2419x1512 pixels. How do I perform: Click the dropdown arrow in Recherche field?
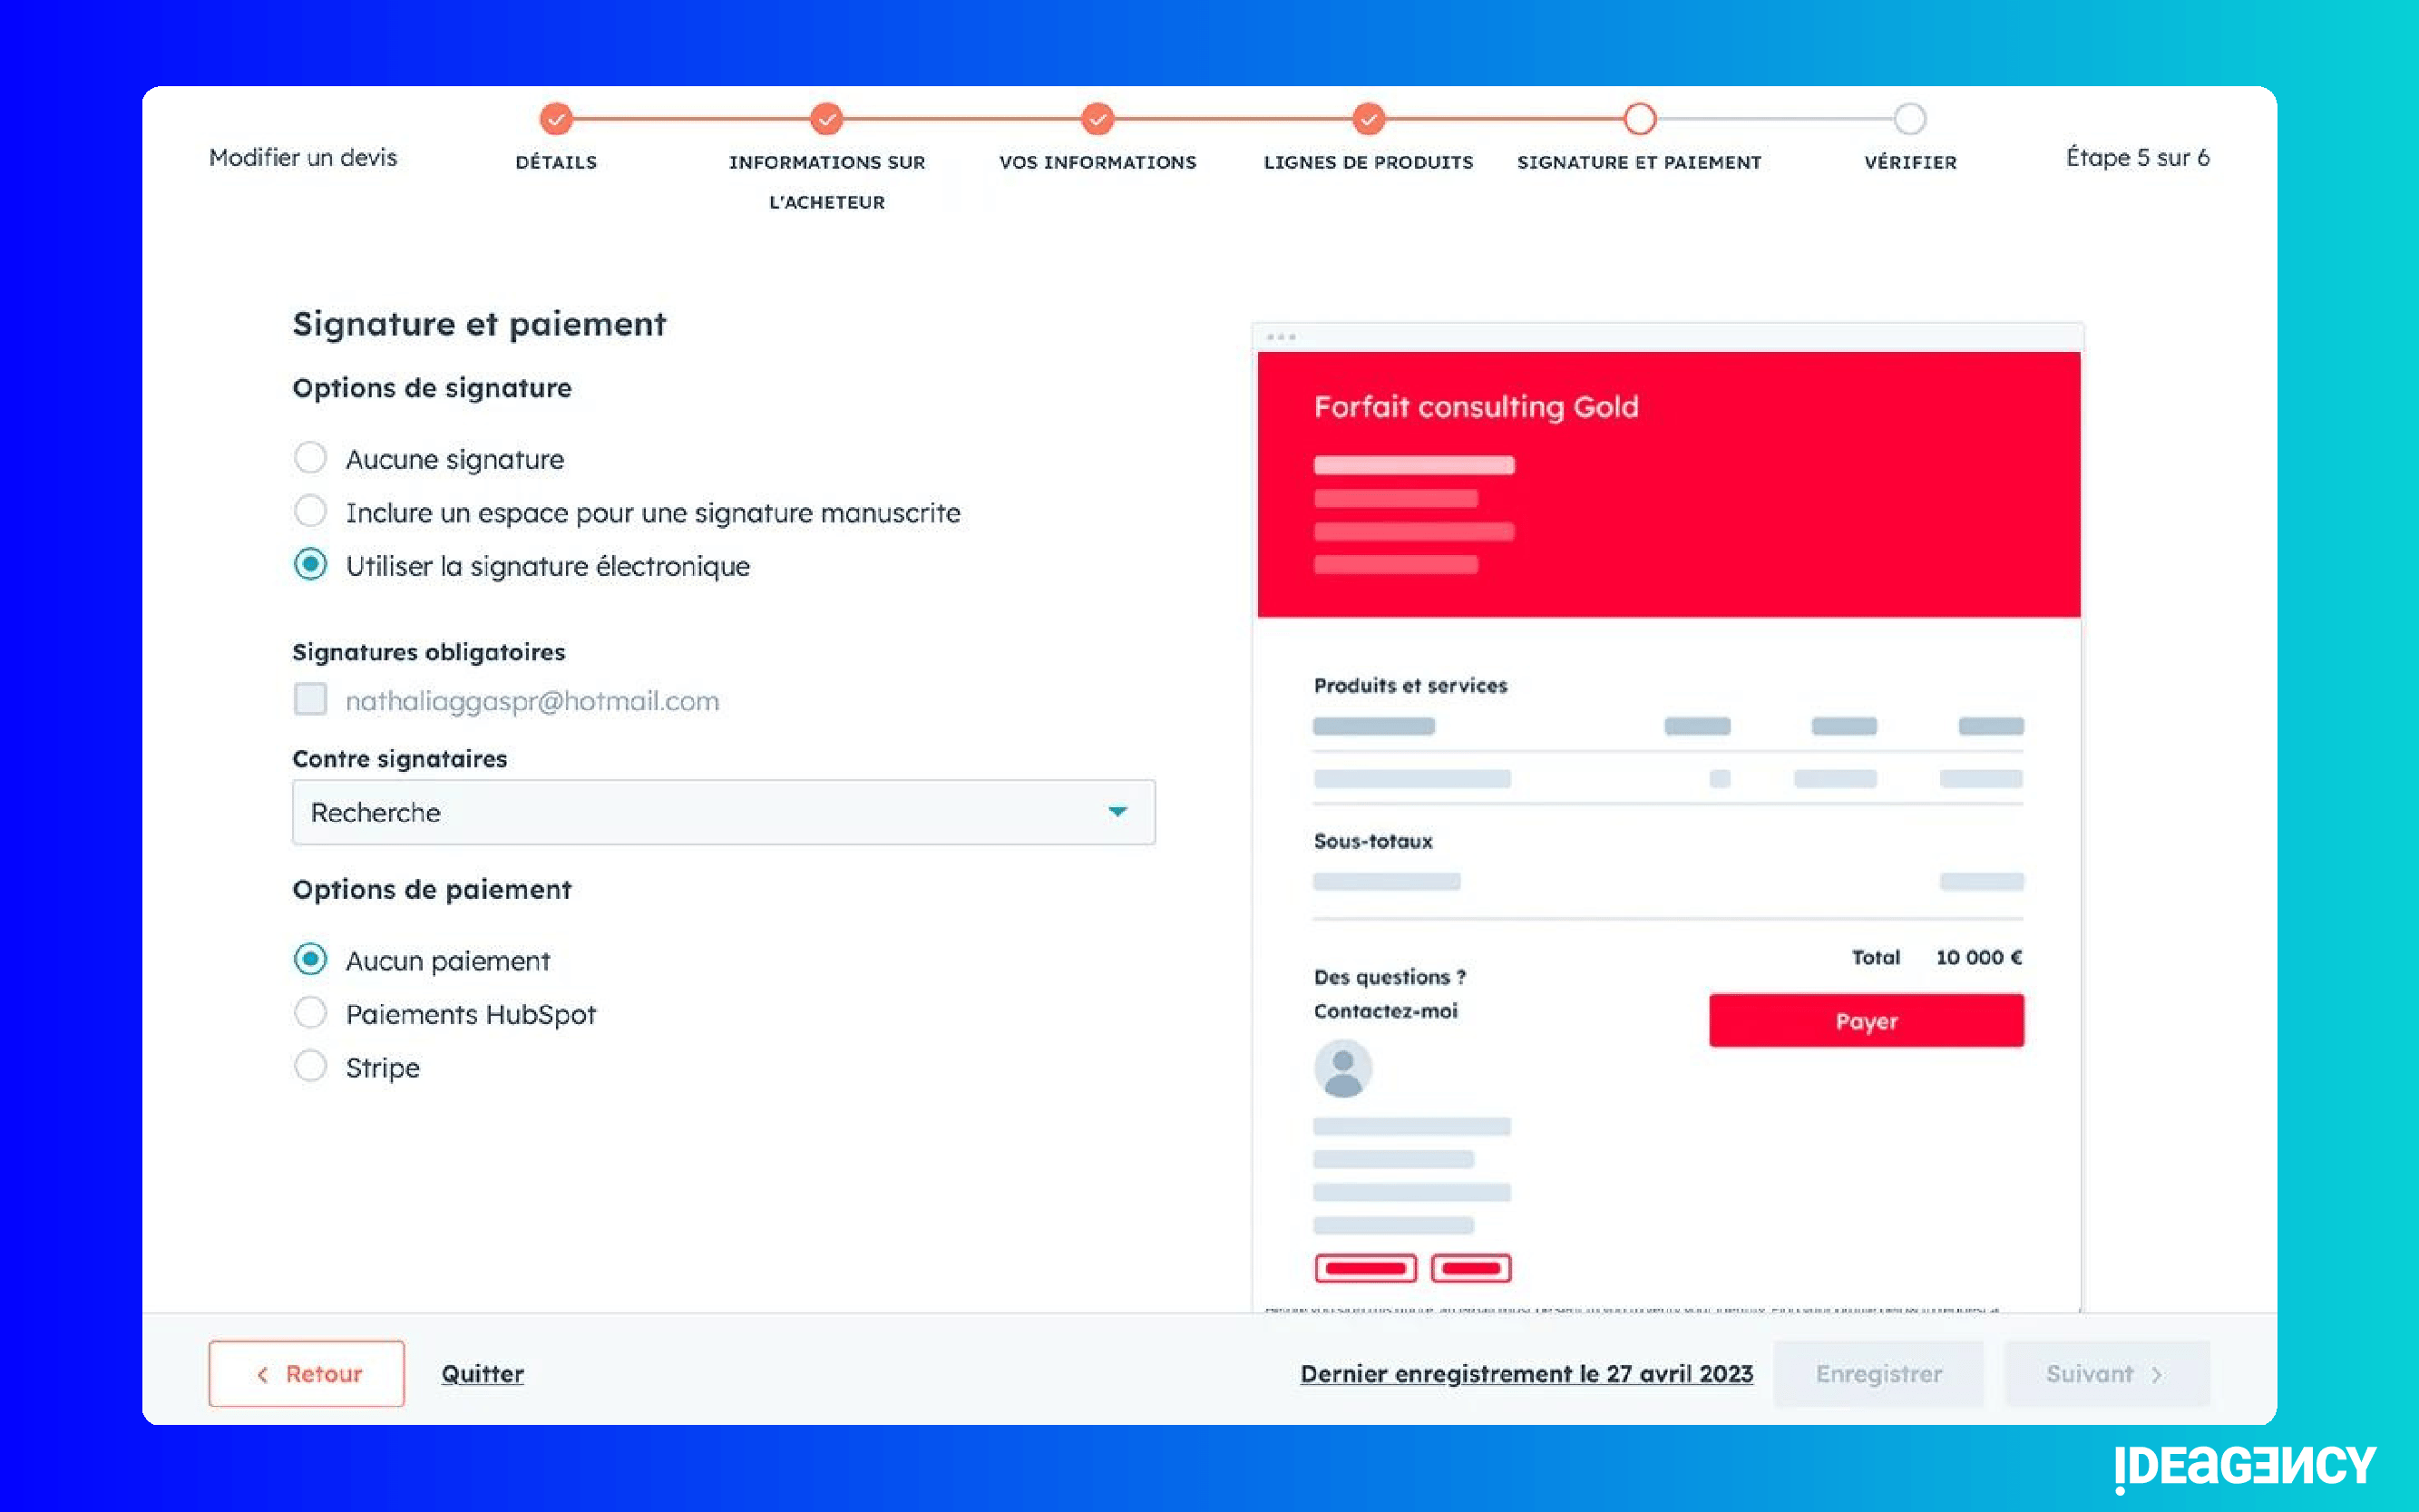coord(1117,812)
